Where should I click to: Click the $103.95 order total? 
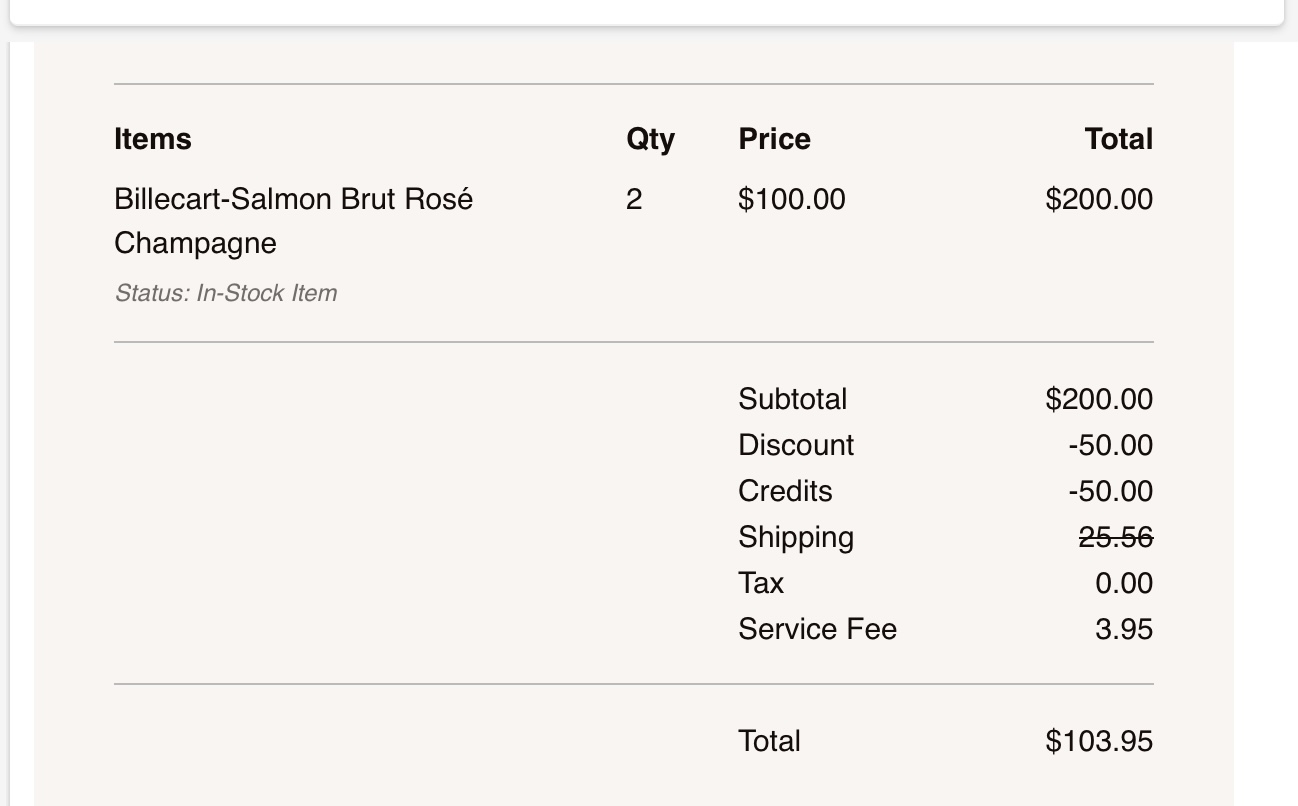click(x=1098, y=741)
